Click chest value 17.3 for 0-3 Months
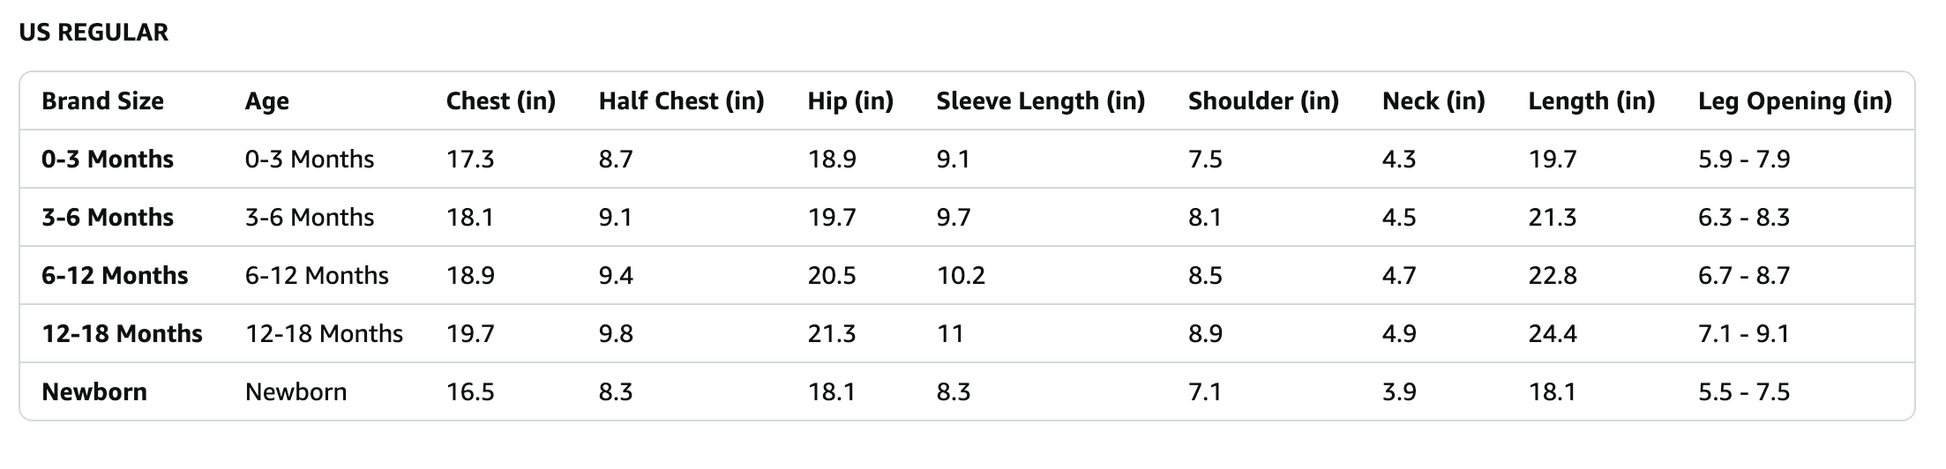Image resolution: width=1946 pixels, height=469 pixels. tap(470, 159)
